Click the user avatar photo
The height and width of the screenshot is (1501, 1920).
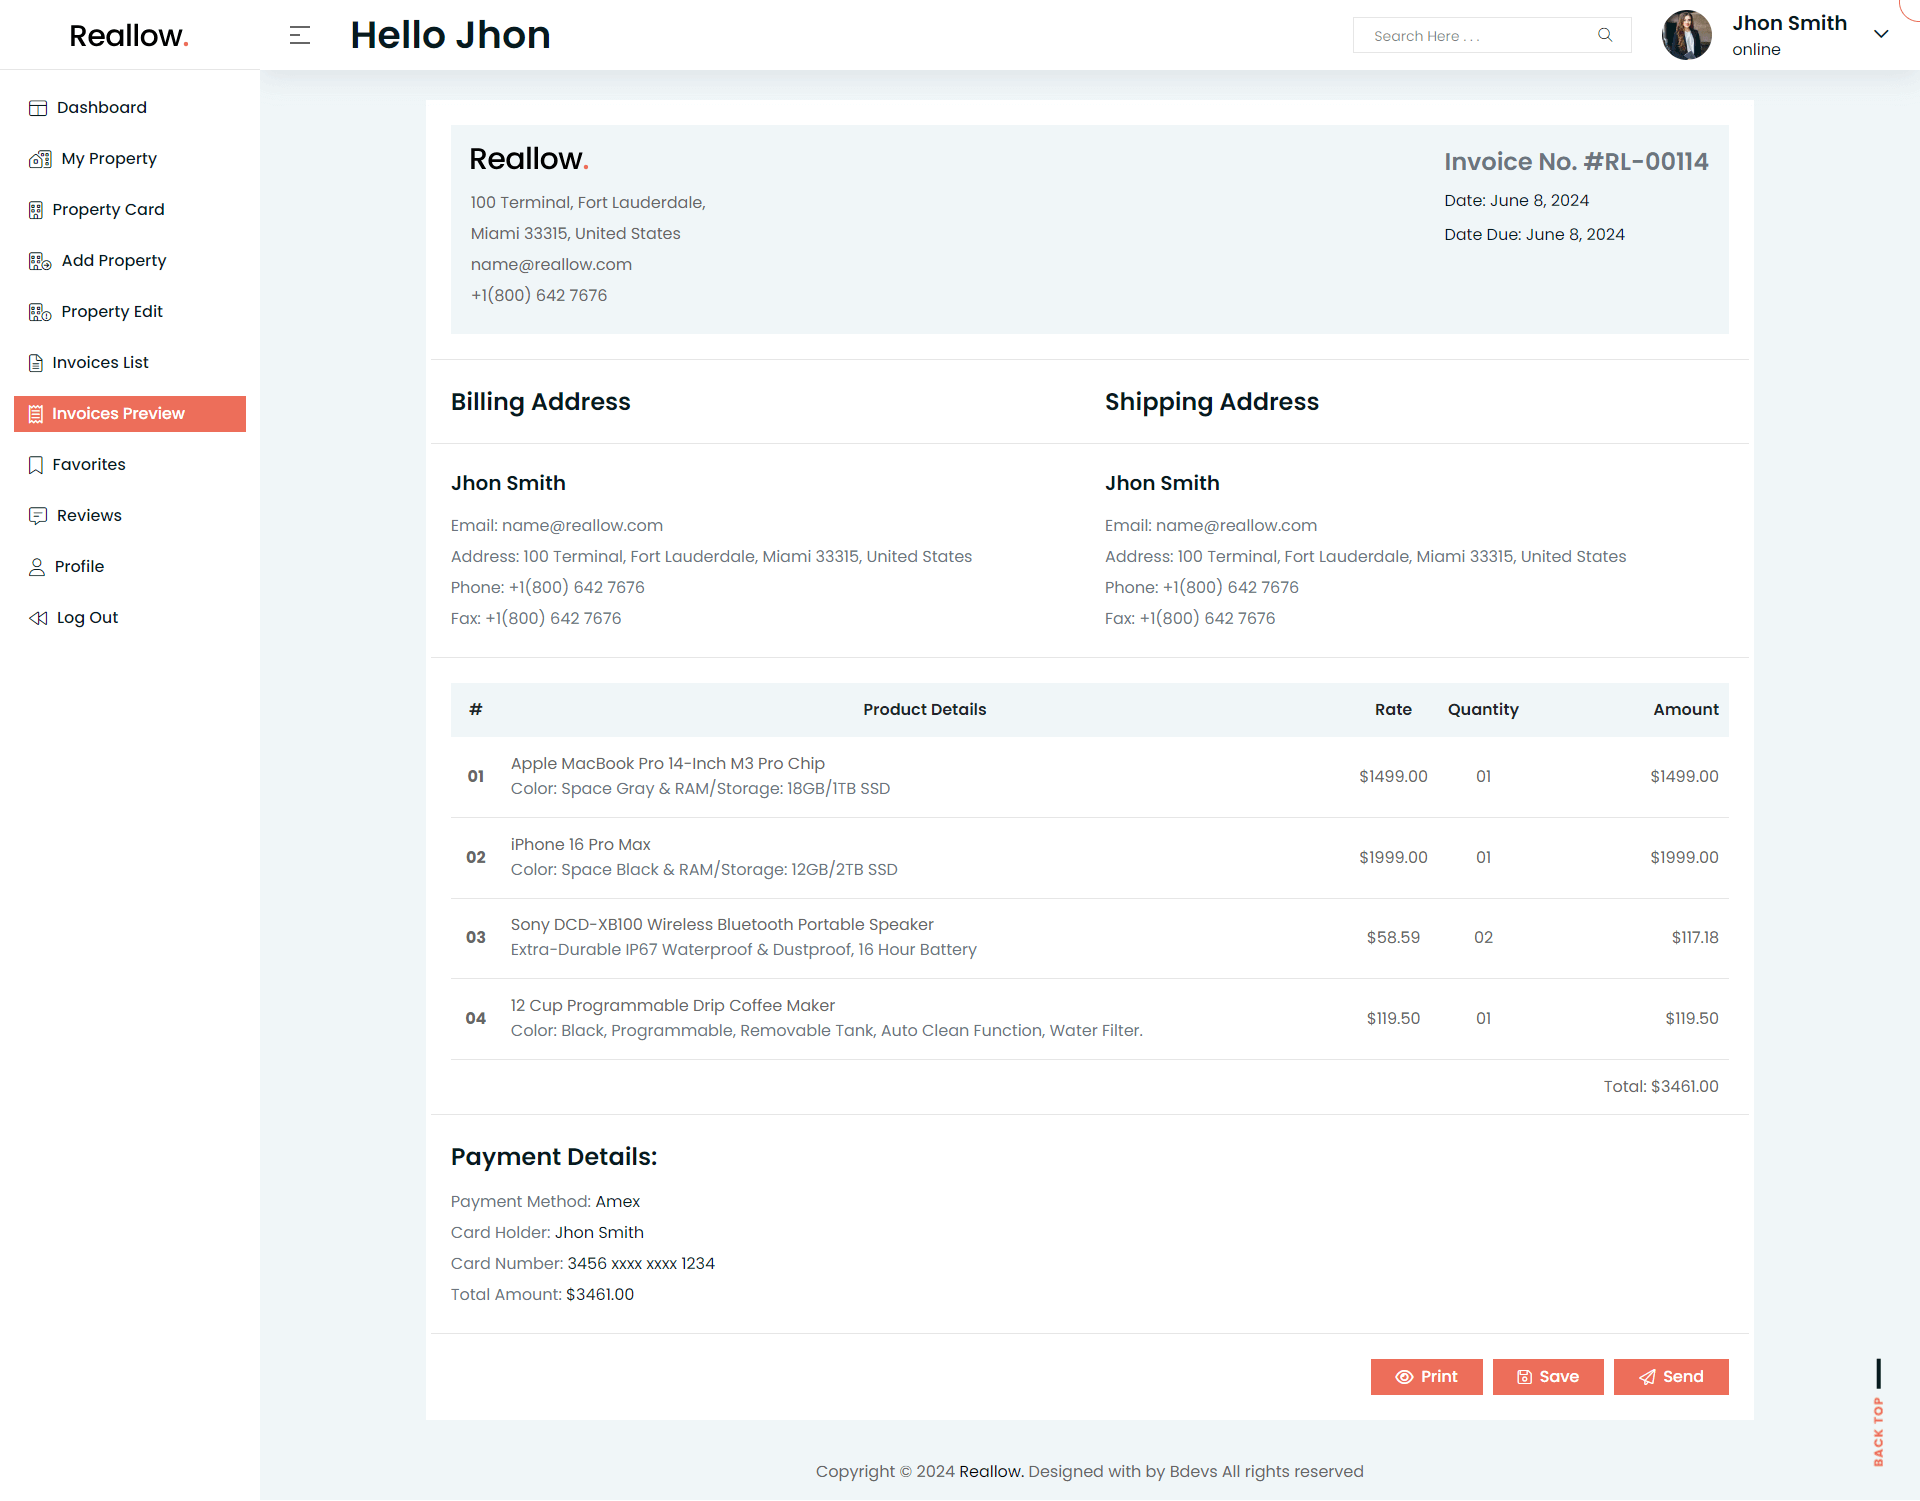pos(1686,35)
